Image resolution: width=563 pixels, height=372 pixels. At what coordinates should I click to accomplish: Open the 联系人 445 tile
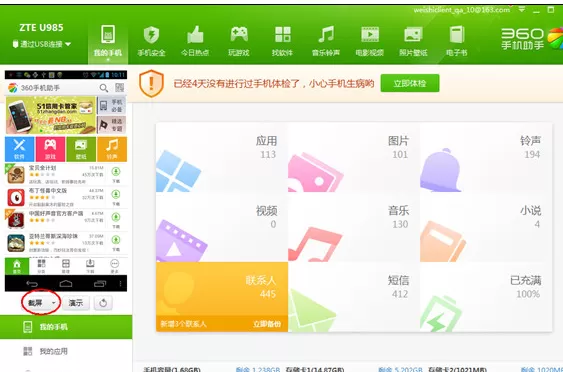[x=222, y=297]
